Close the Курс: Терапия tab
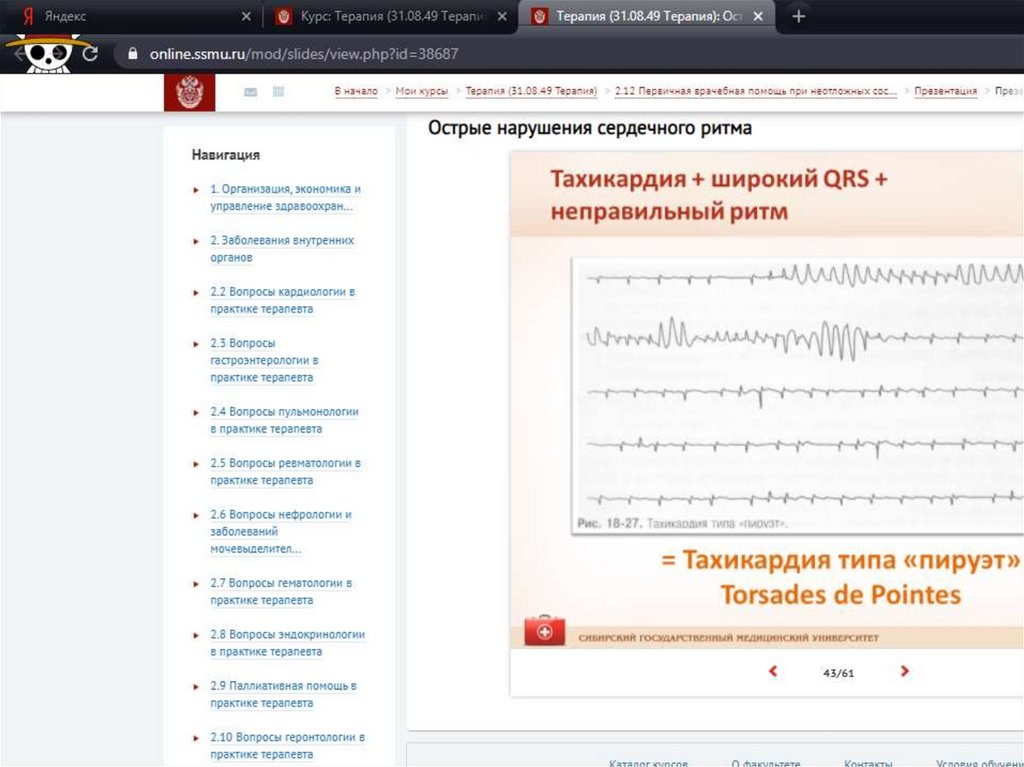The width and height of the screenshot is (1024, 767). [x=502, y=16]
